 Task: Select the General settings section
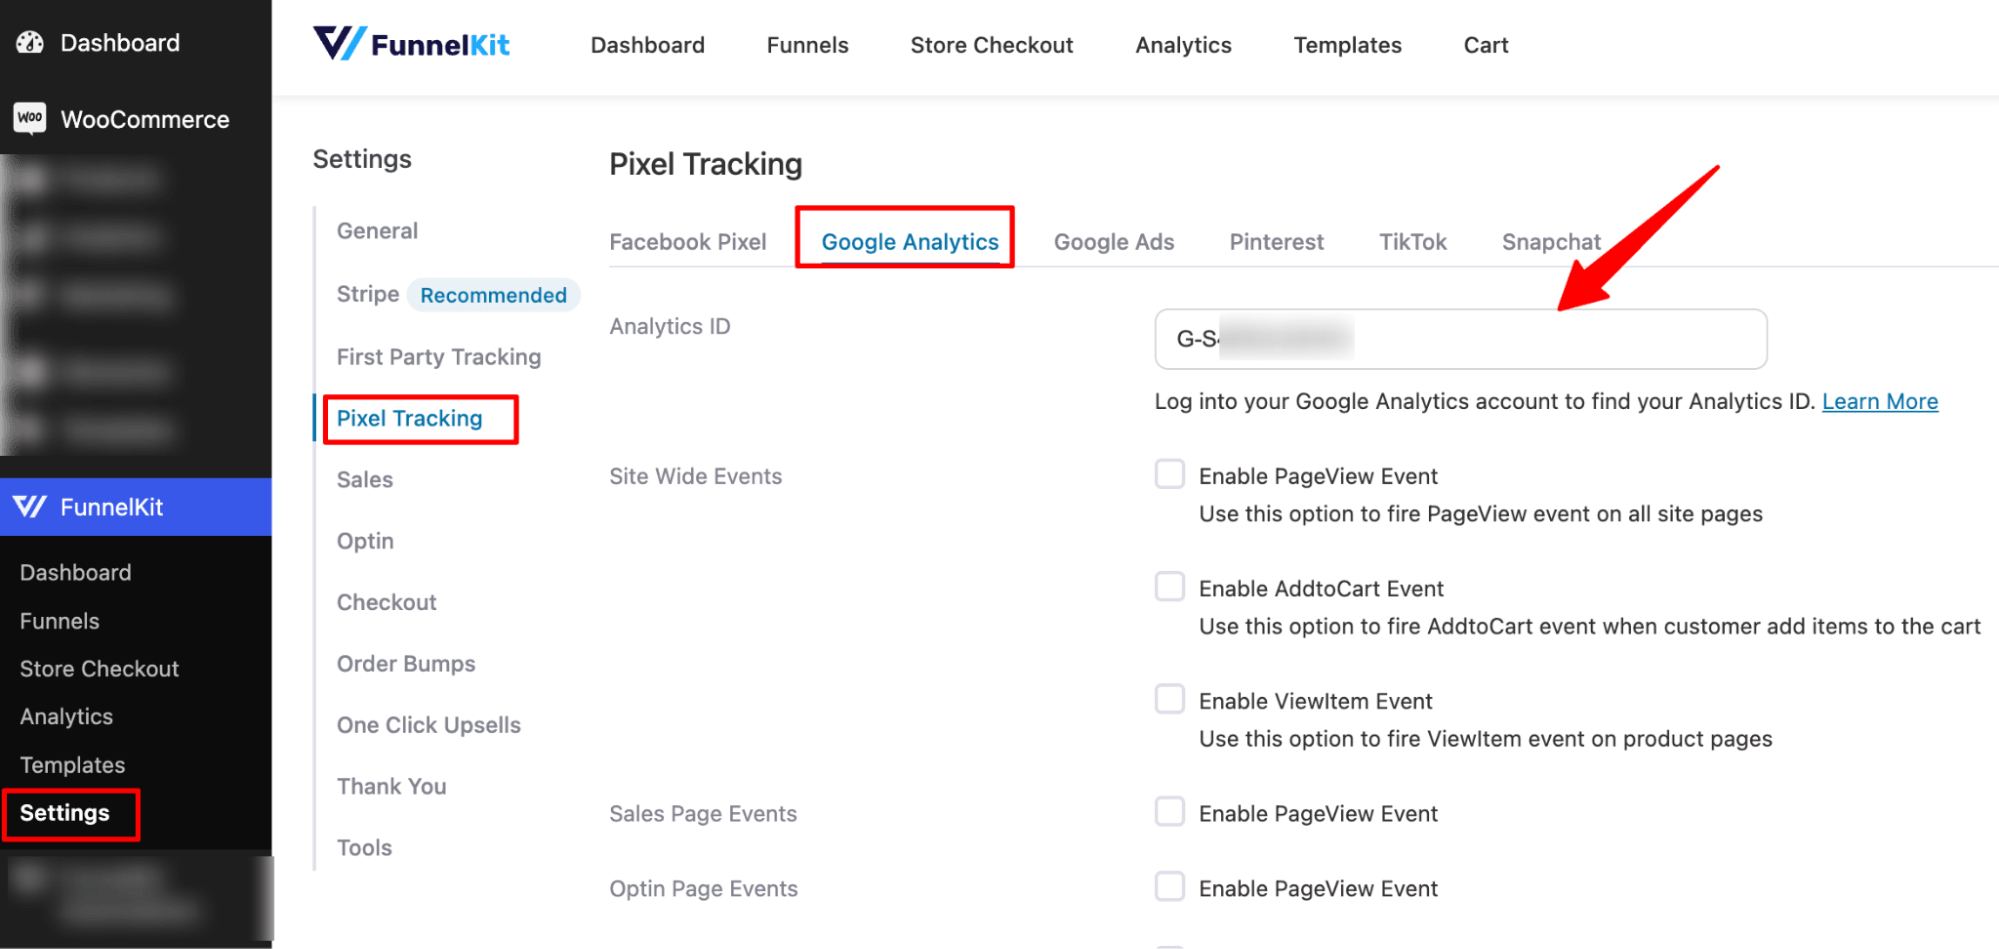[377, 231]
